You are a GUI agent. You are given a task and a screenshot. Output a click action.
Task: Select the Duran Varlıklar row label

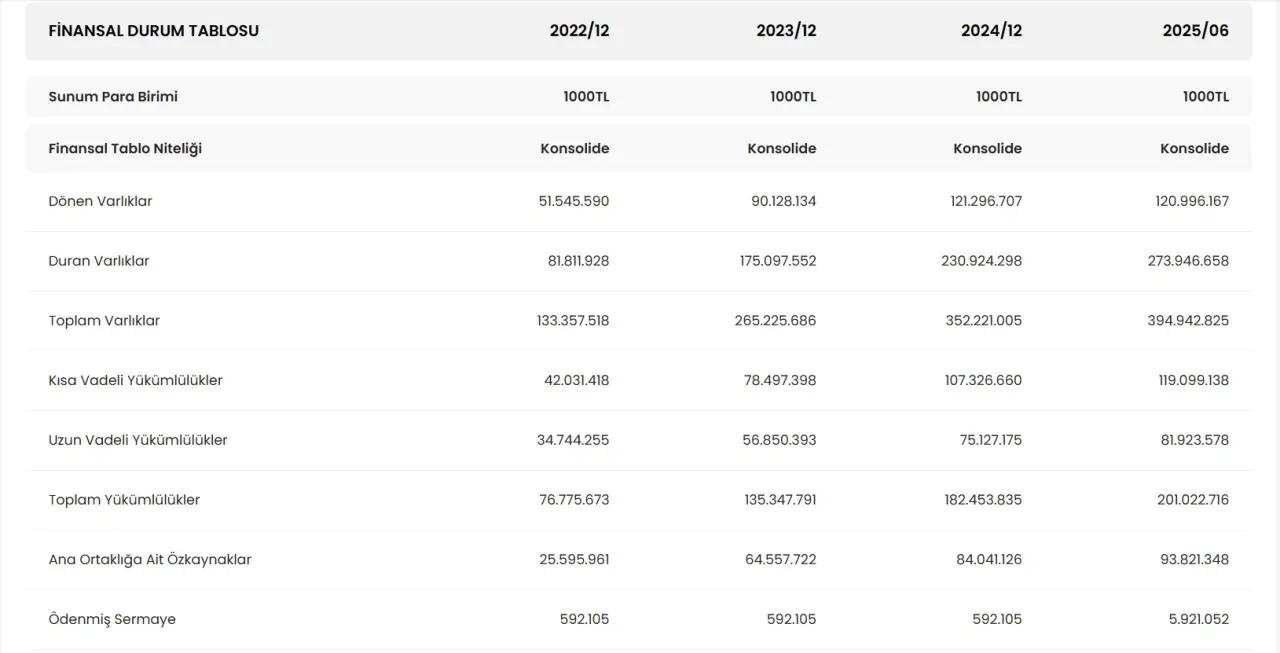tap(98, 261)
